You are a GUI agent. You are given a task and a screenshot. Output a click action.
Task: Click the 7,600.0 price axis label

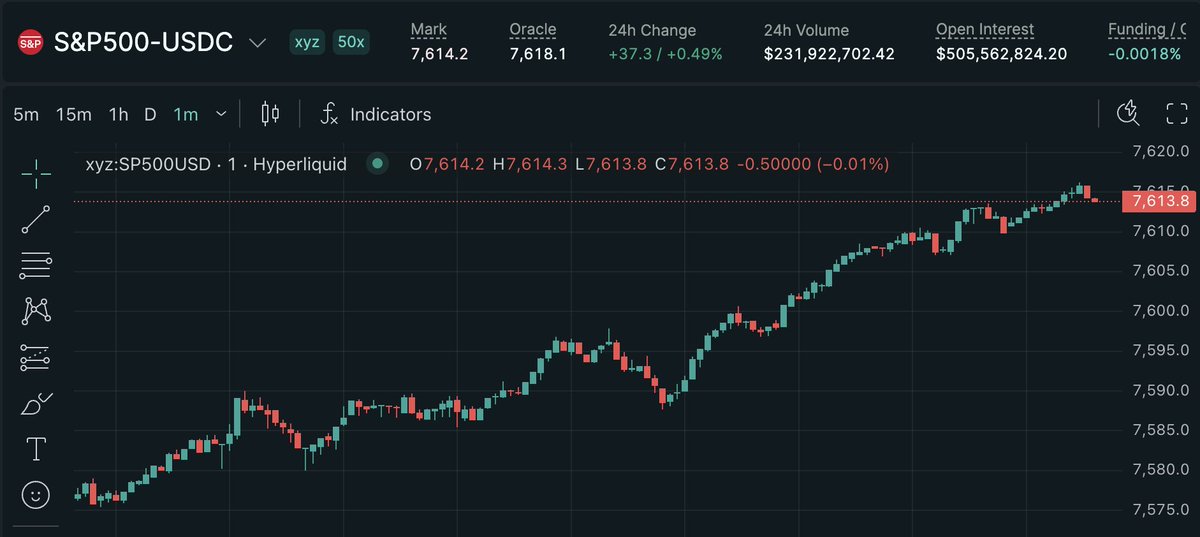point(1161,311)
